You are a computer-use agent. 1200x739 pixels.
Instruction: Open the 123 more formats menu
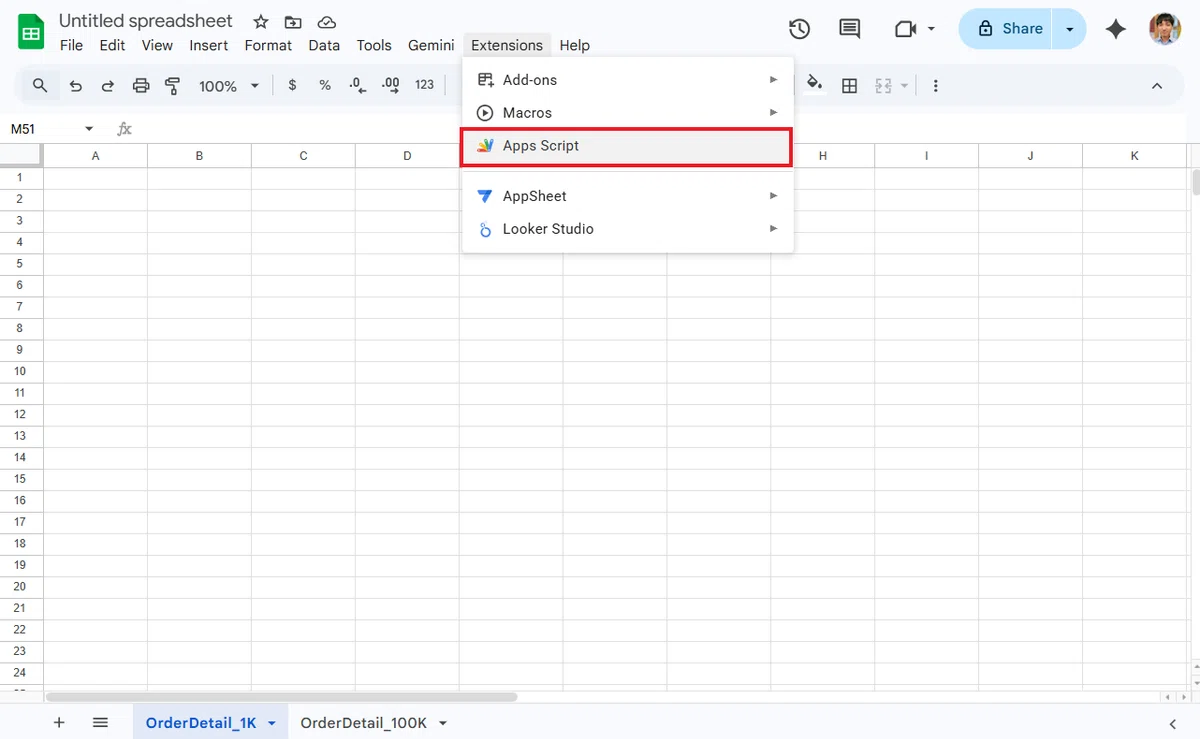point(425,86)
